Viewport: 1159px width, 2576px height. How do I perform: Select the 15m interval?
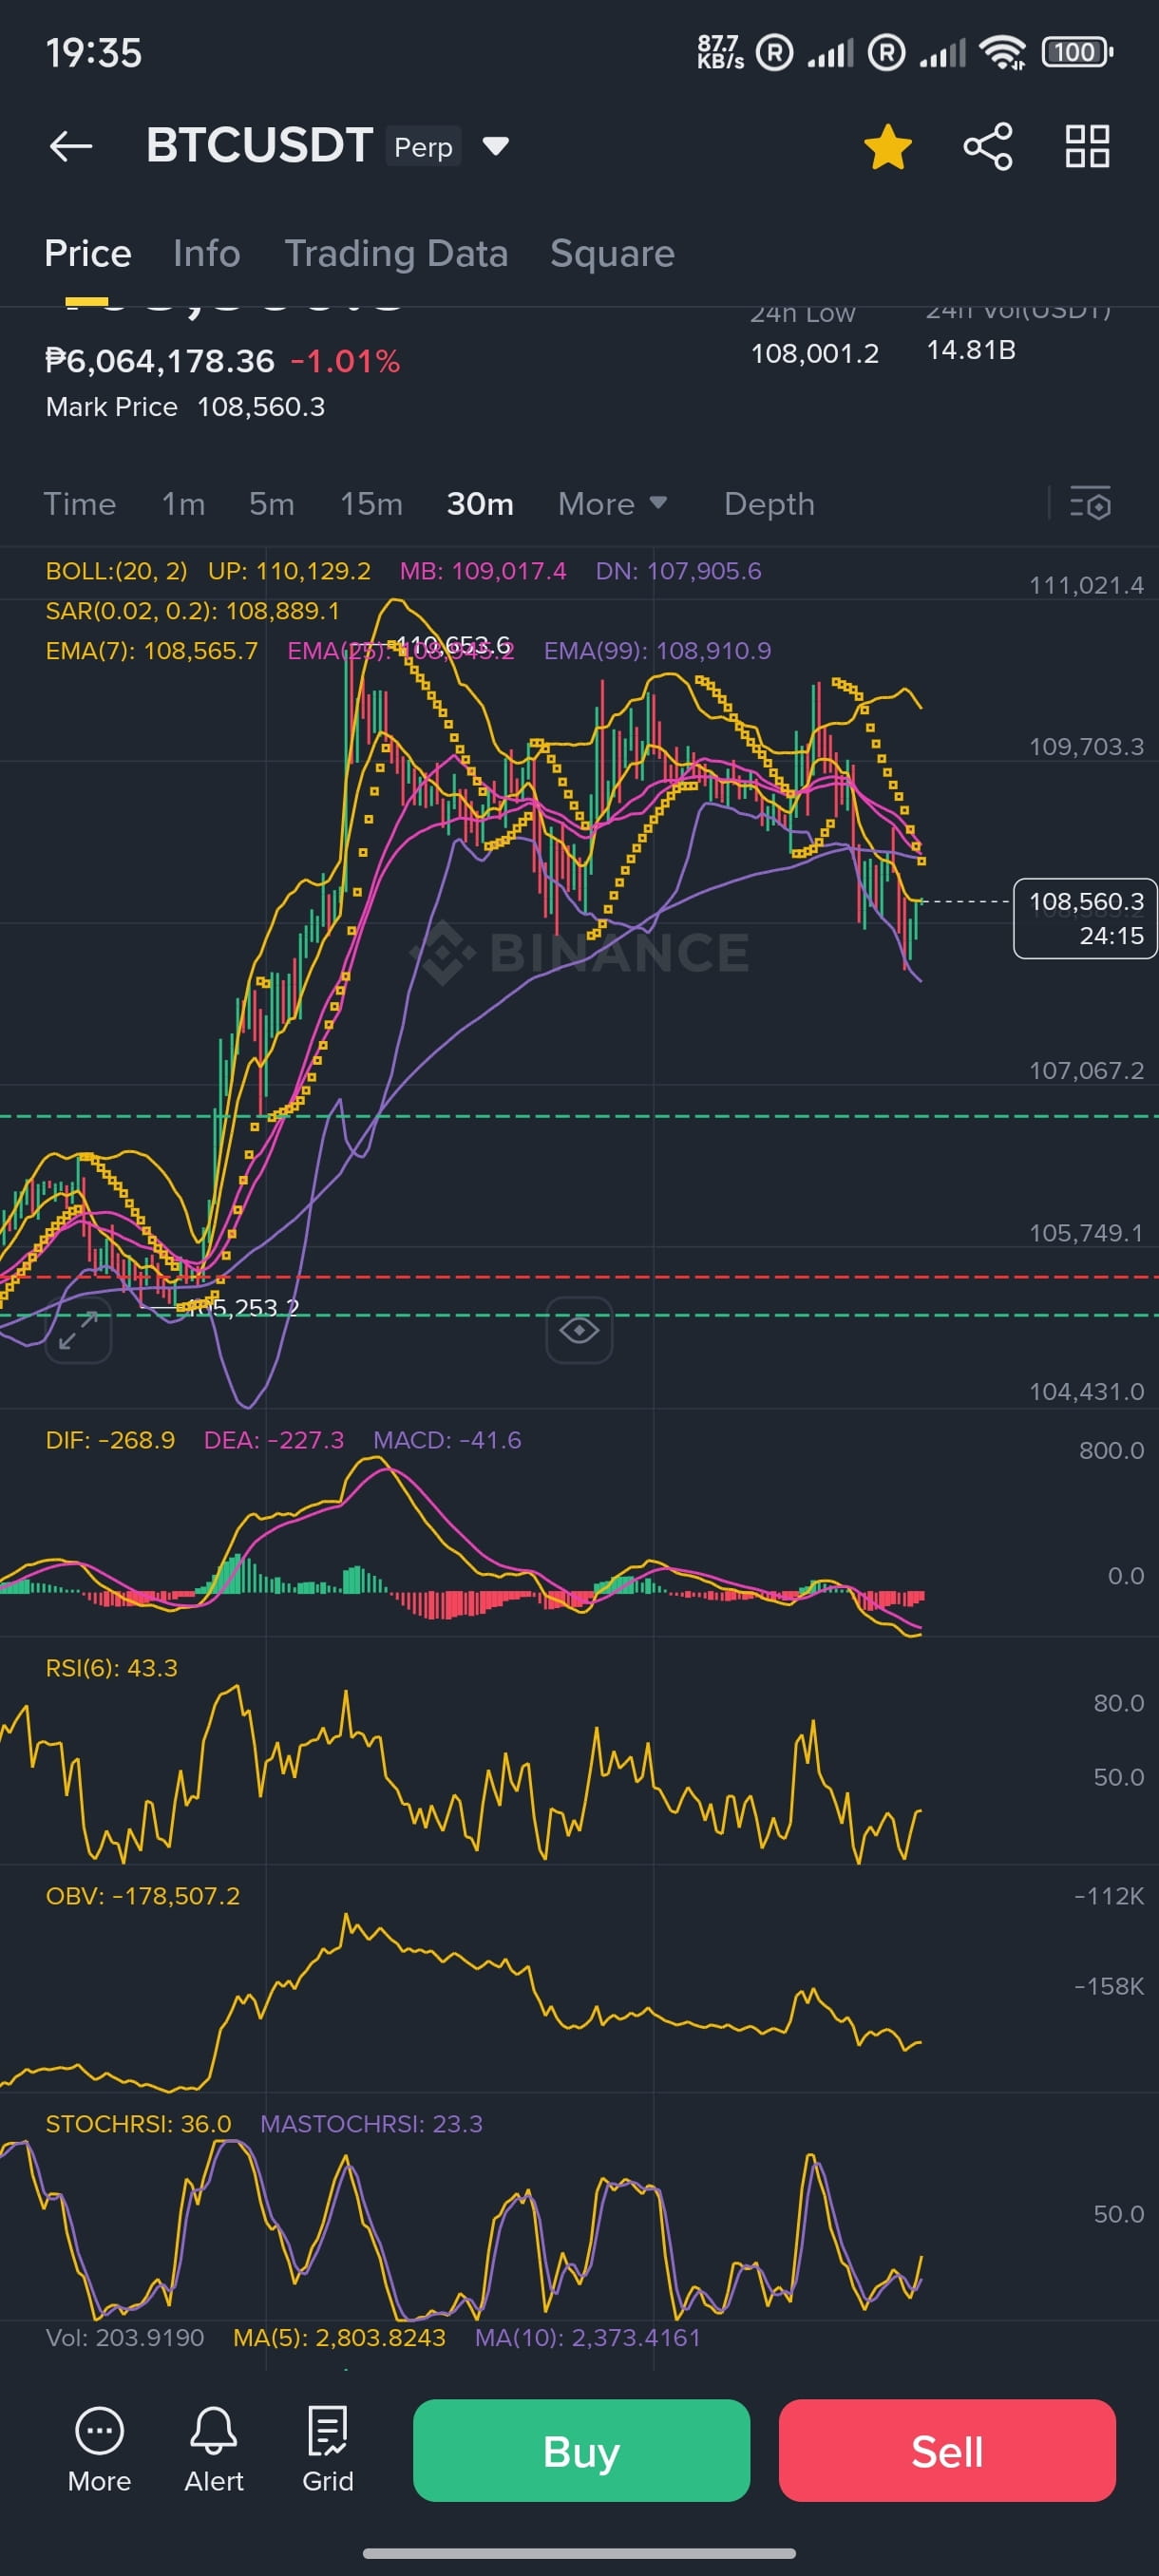pyautogui.click(x=371, y=503)
